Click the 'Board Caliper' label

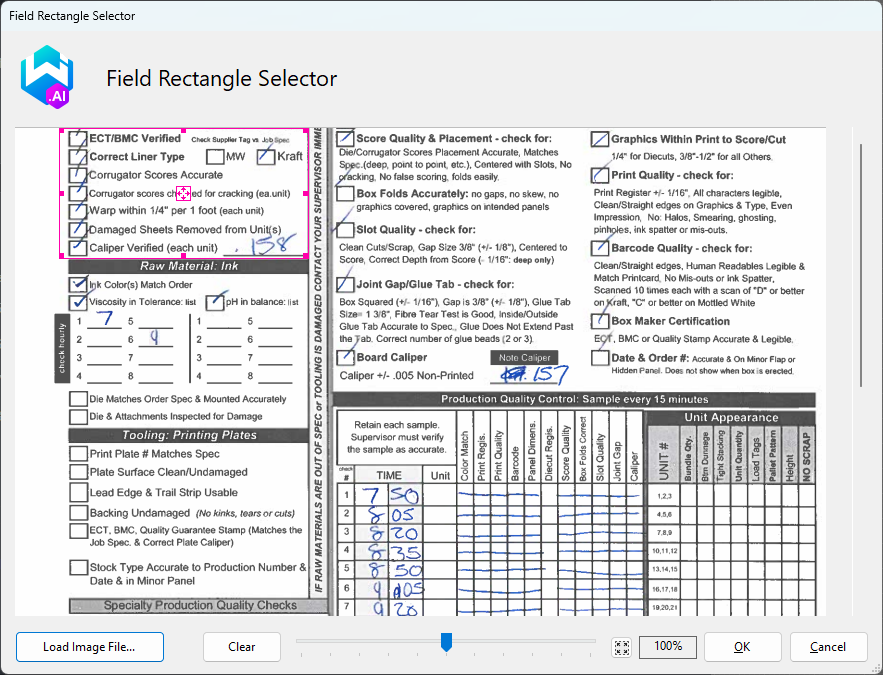point(392,357)
